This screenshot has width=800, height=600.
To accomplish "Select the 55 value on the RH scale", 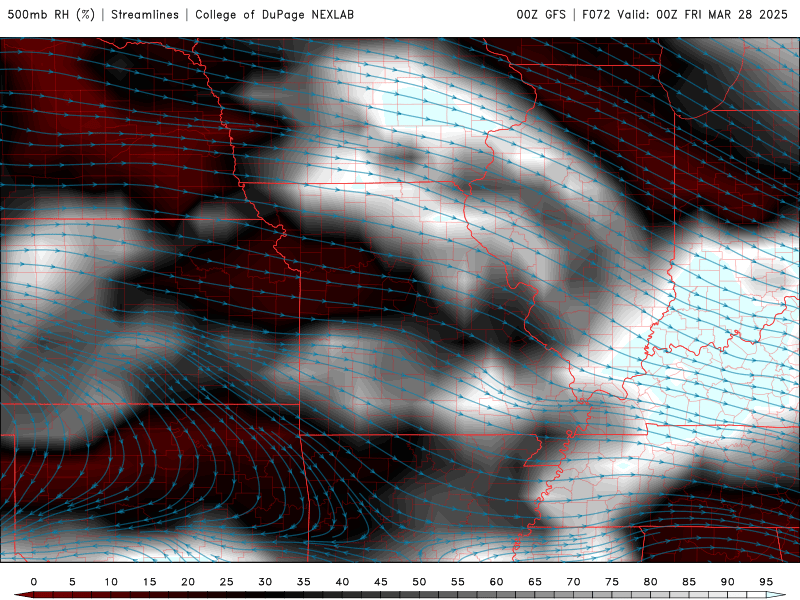I will (458, 582).
